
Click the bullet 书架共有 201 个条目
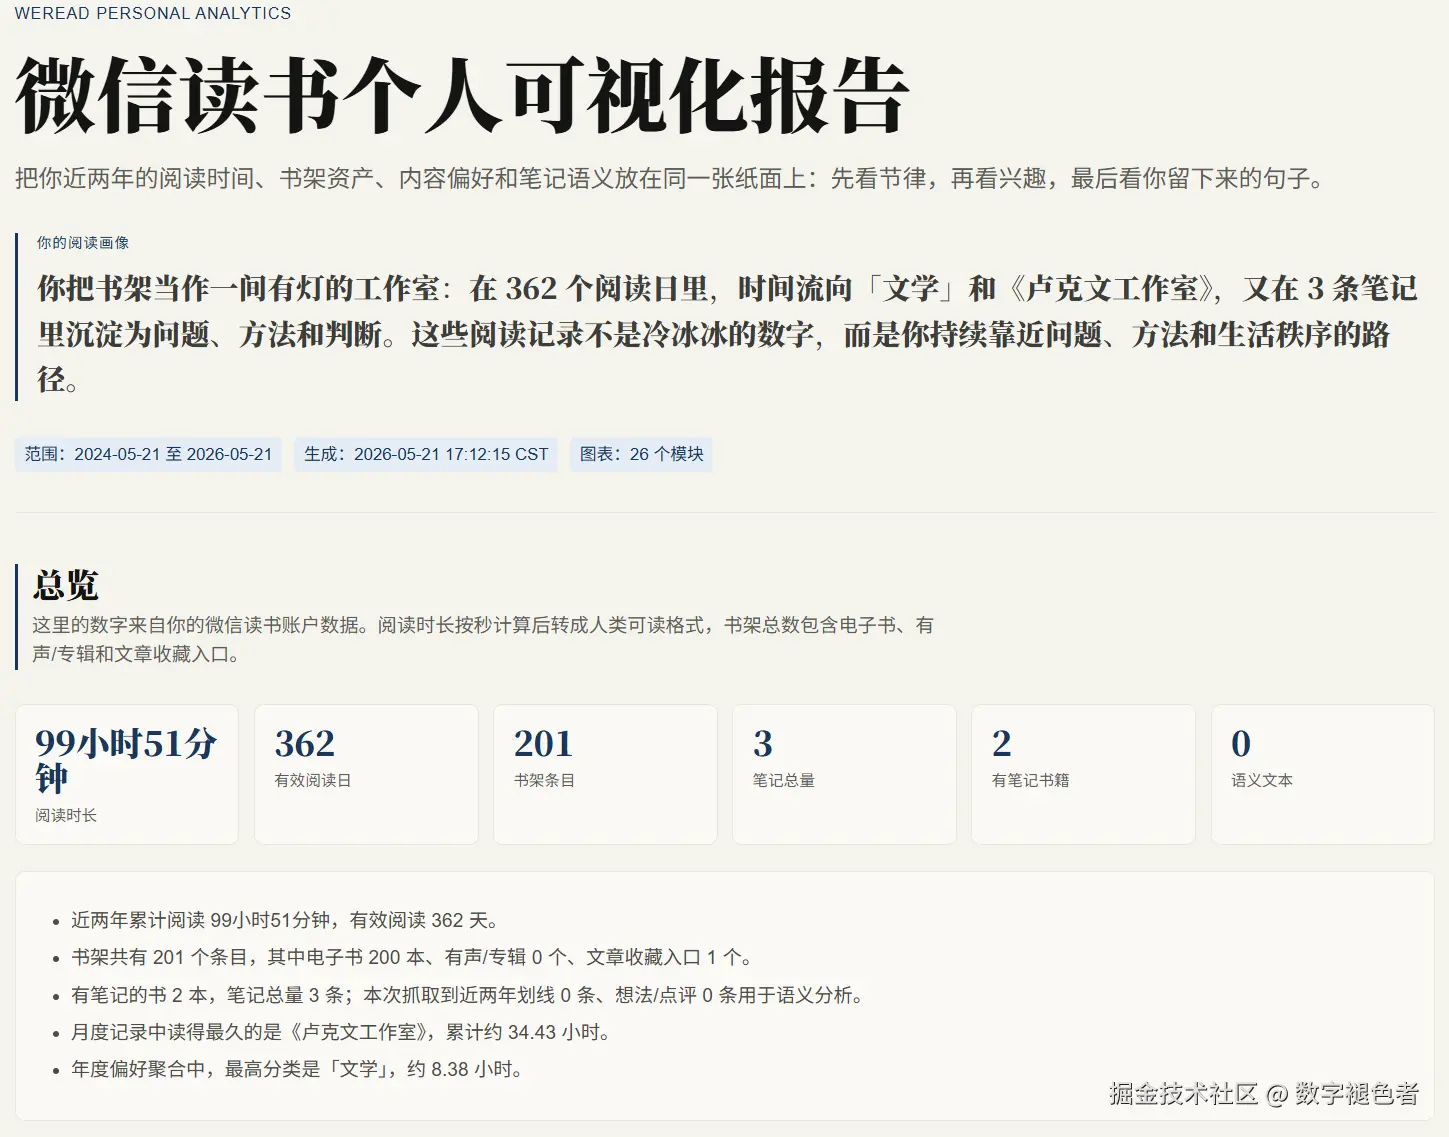pos(412,957)
